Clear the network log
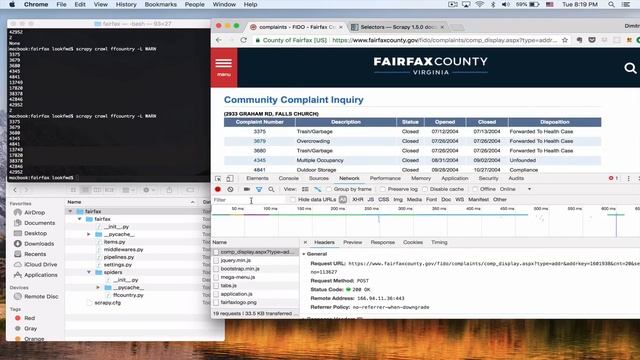The height and width of the screenshot is (360, 640). point(230,189)
